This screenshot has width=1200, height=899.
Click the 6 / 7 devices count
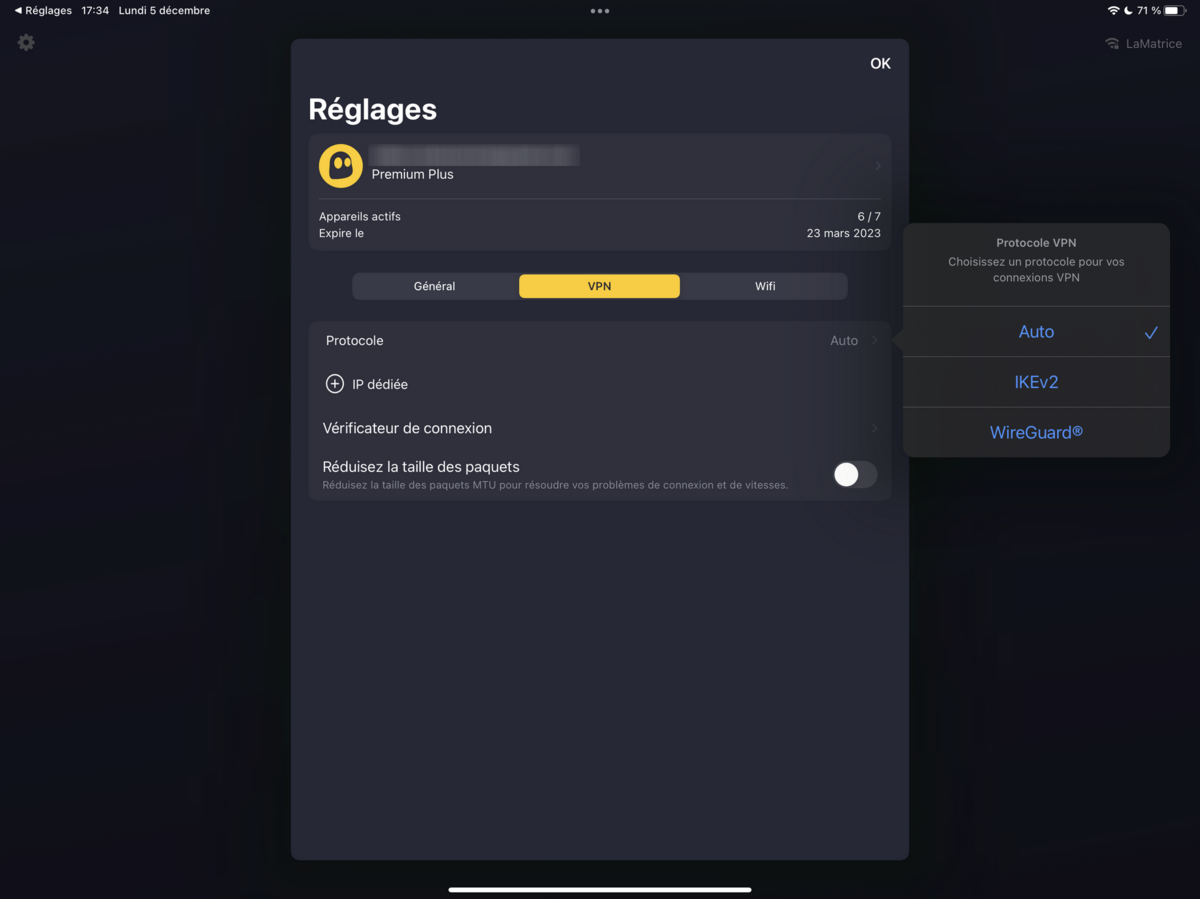click(869, 216)
